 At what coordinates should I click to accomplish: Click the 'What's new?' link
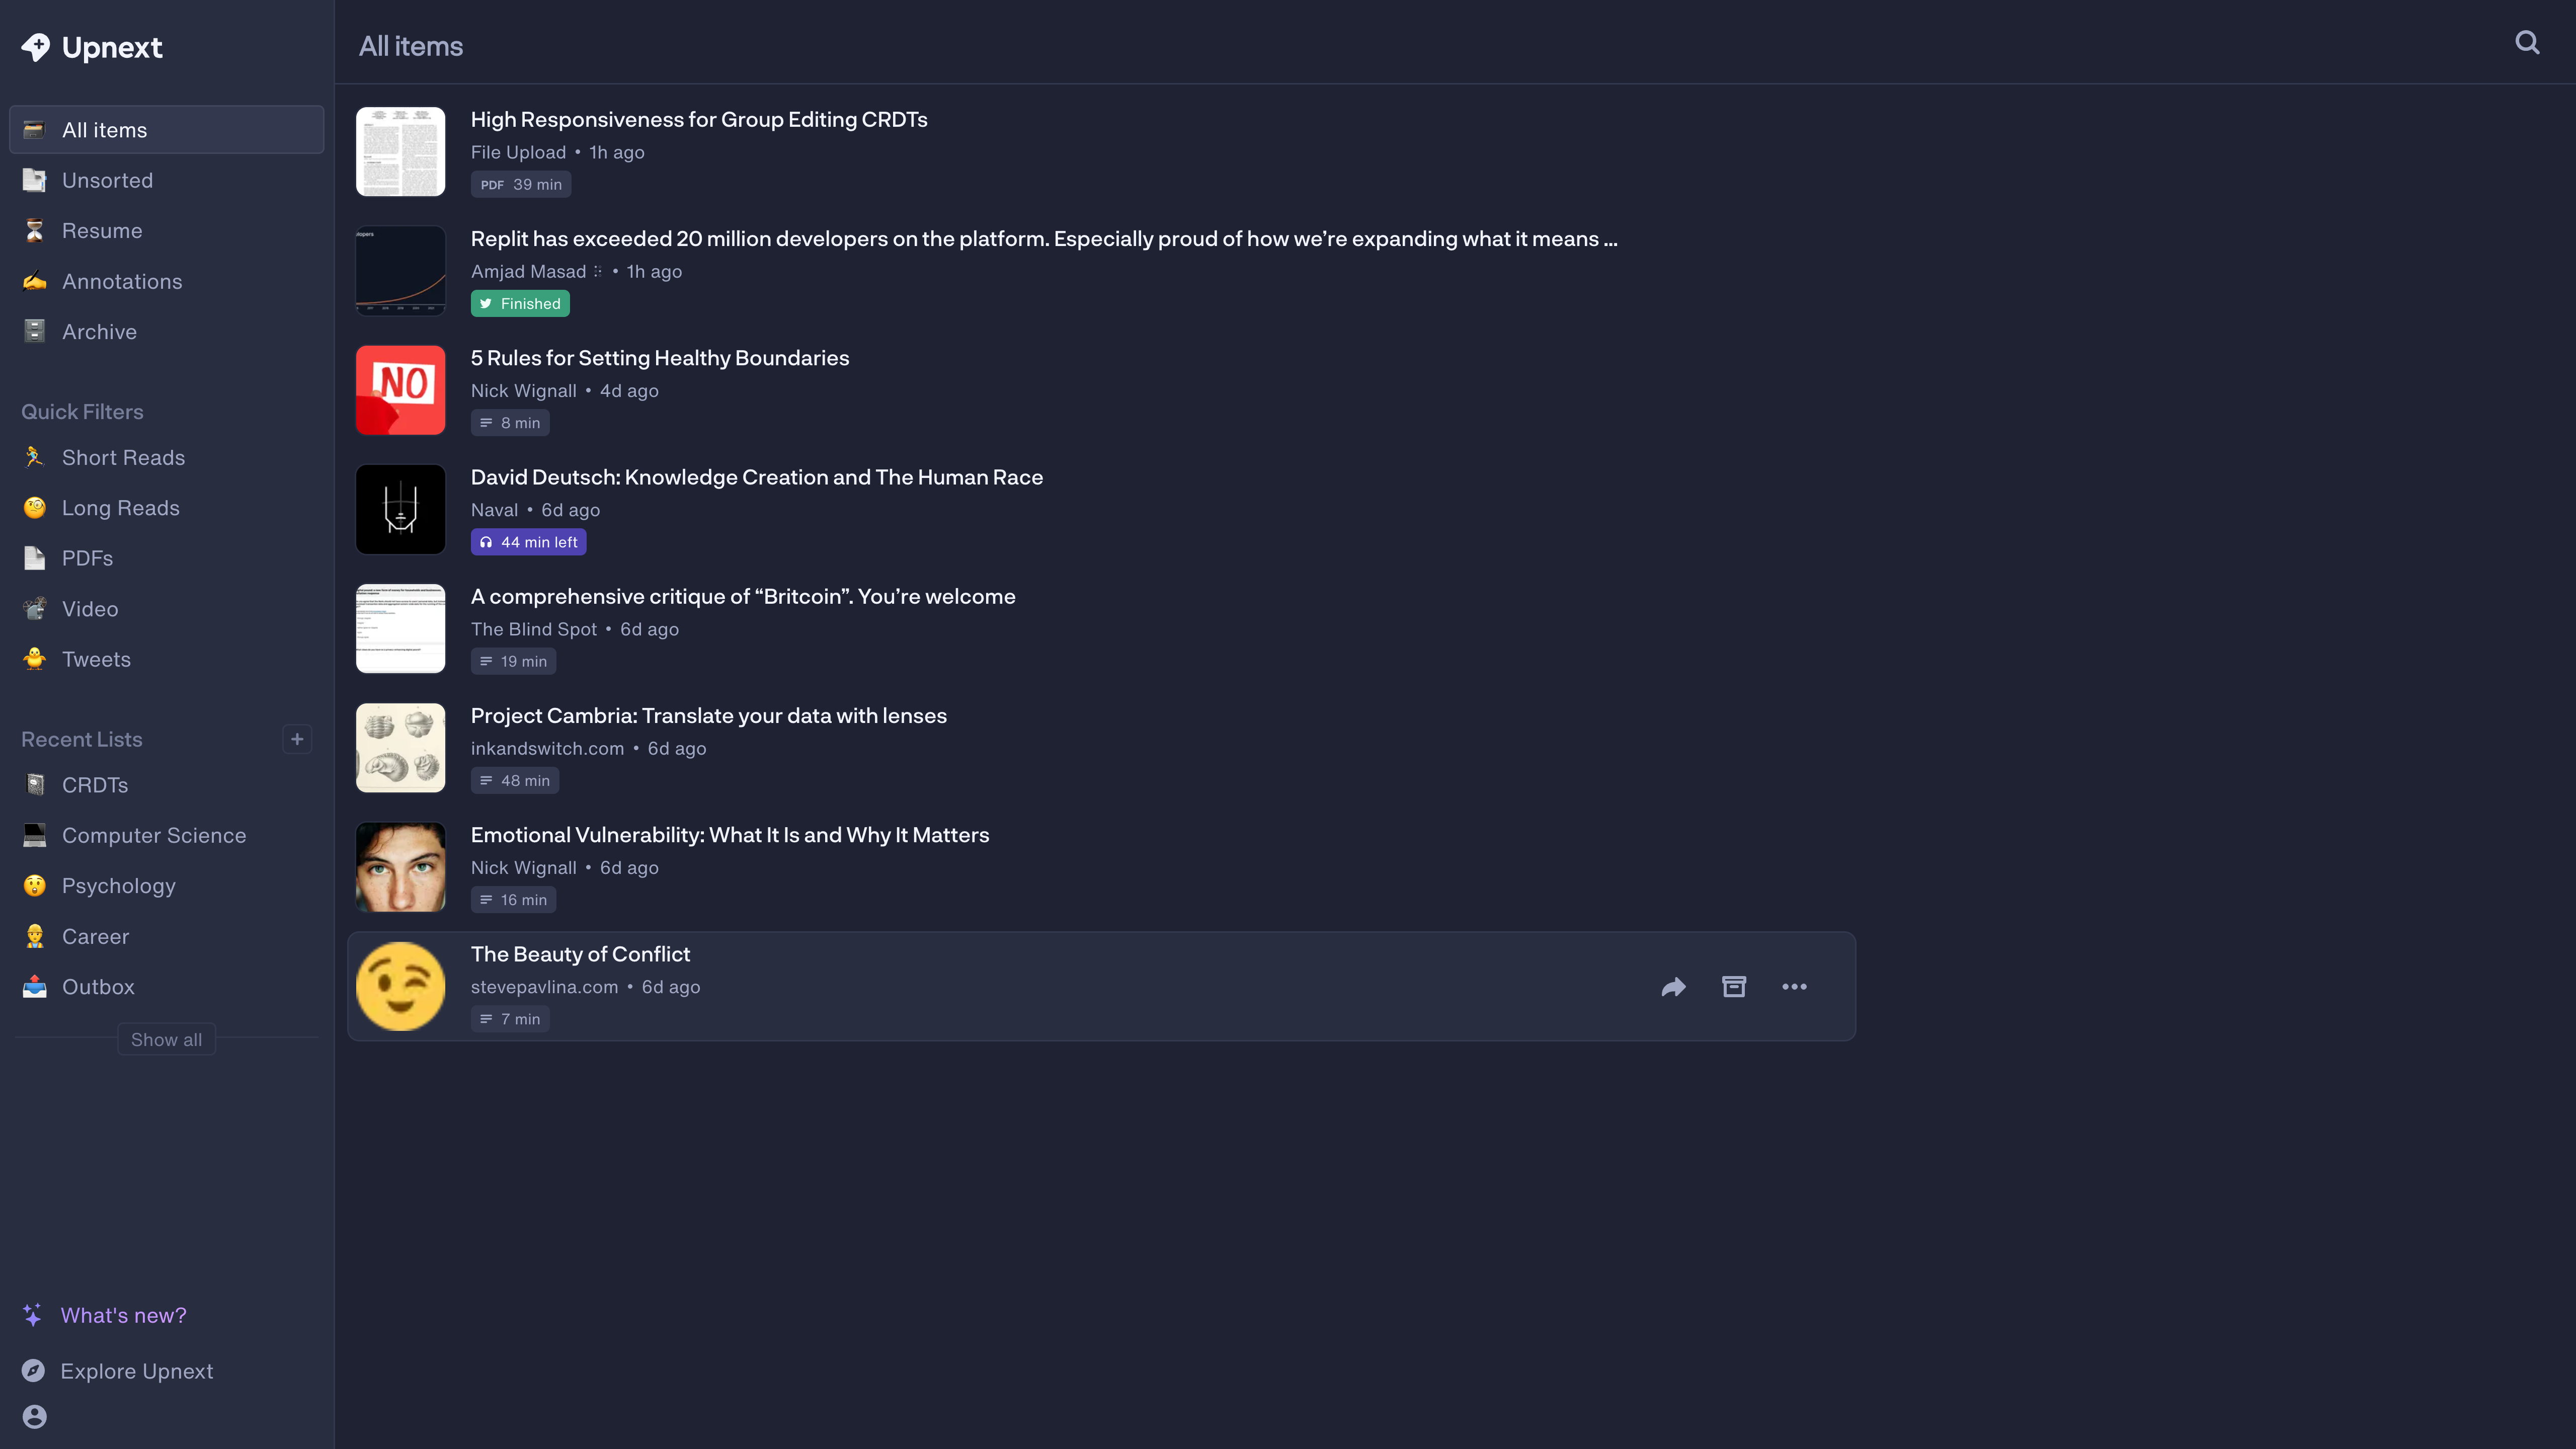tap(124, 1315)
